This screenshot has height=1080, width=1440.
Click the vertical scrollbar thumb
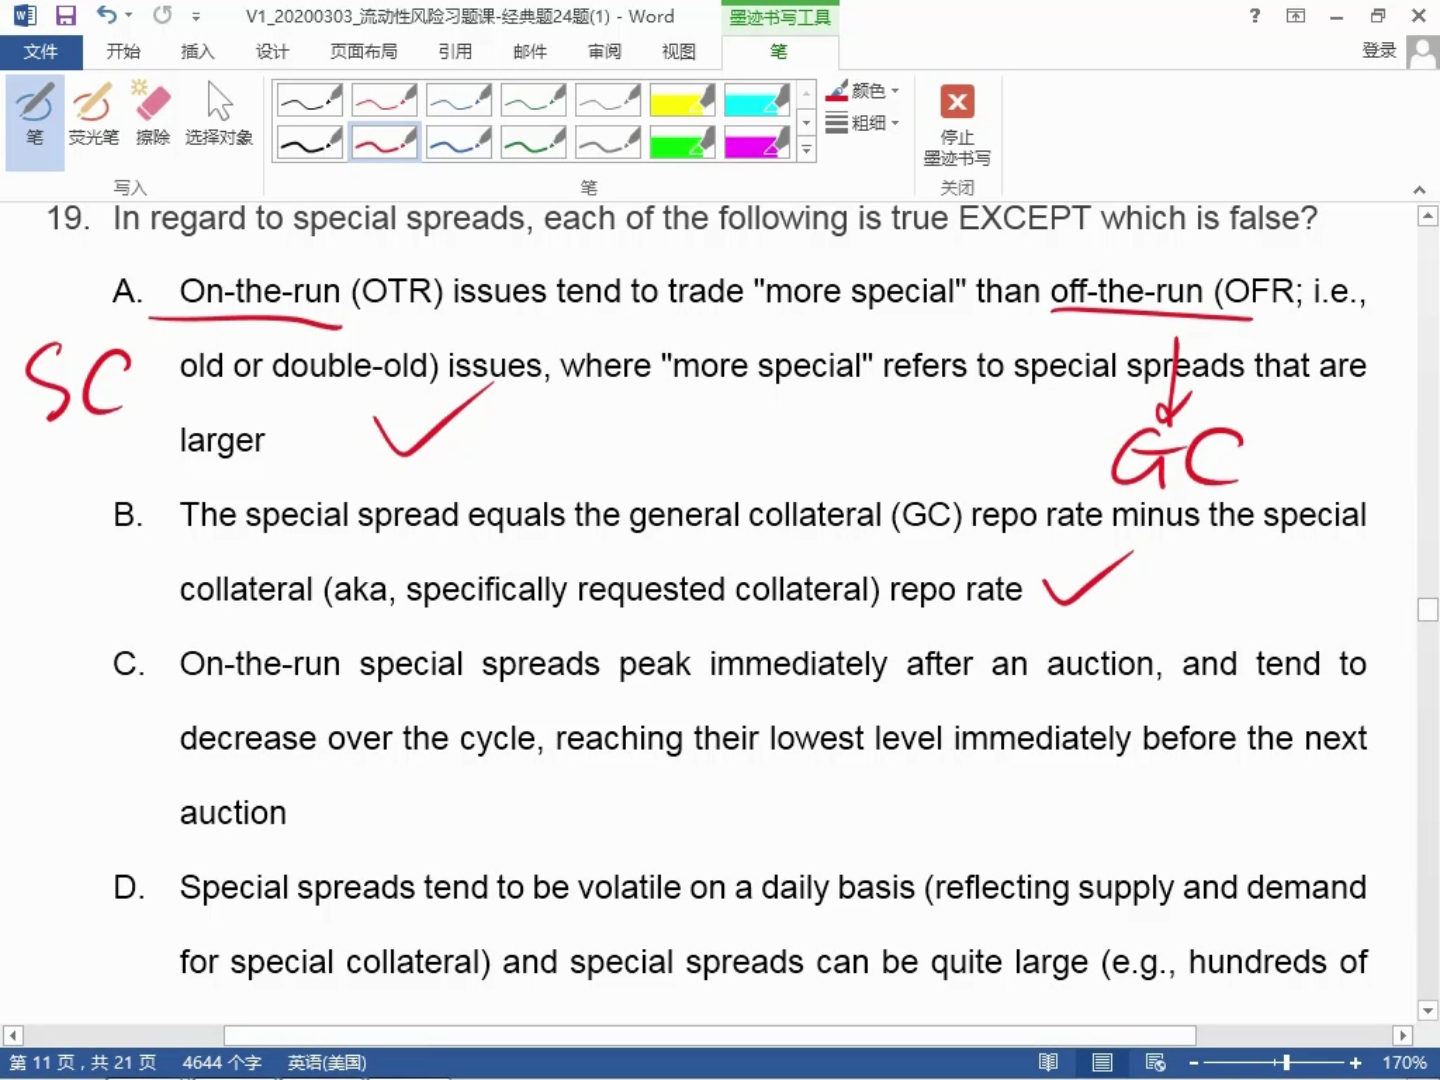pos(1428,609)
